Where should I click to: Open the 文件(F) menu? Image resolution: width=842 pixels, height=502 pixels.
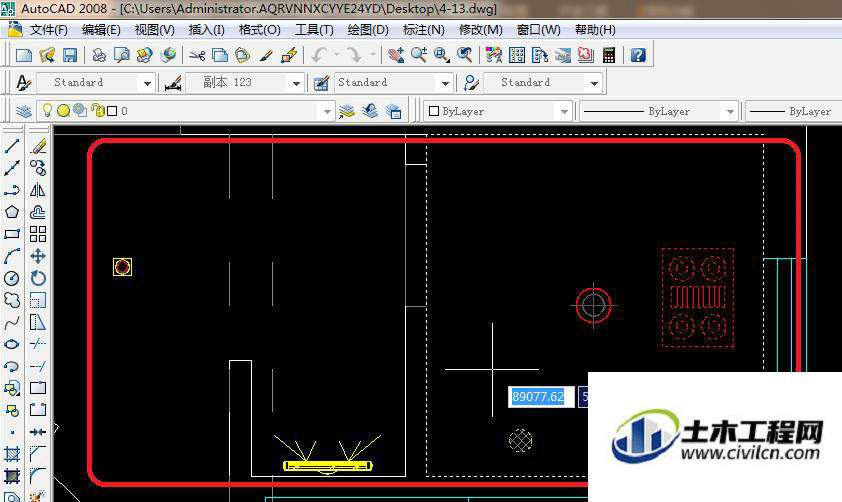click(x=48, y=30)
